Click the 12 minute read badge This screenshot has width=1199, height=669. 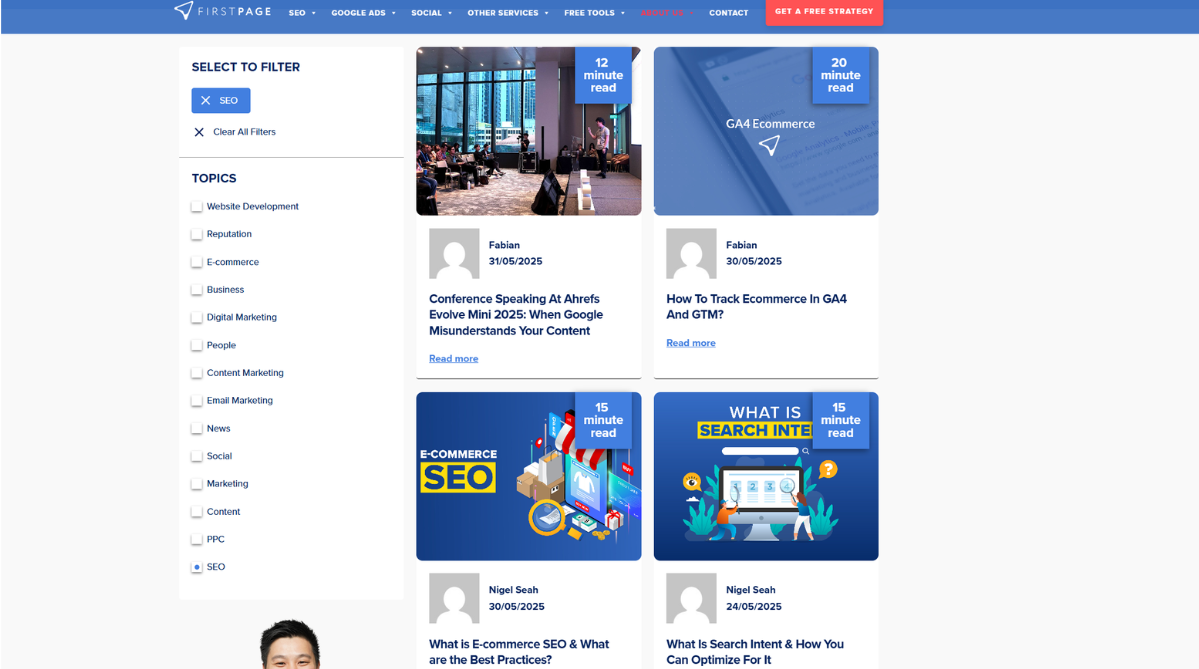pos(603,75)
